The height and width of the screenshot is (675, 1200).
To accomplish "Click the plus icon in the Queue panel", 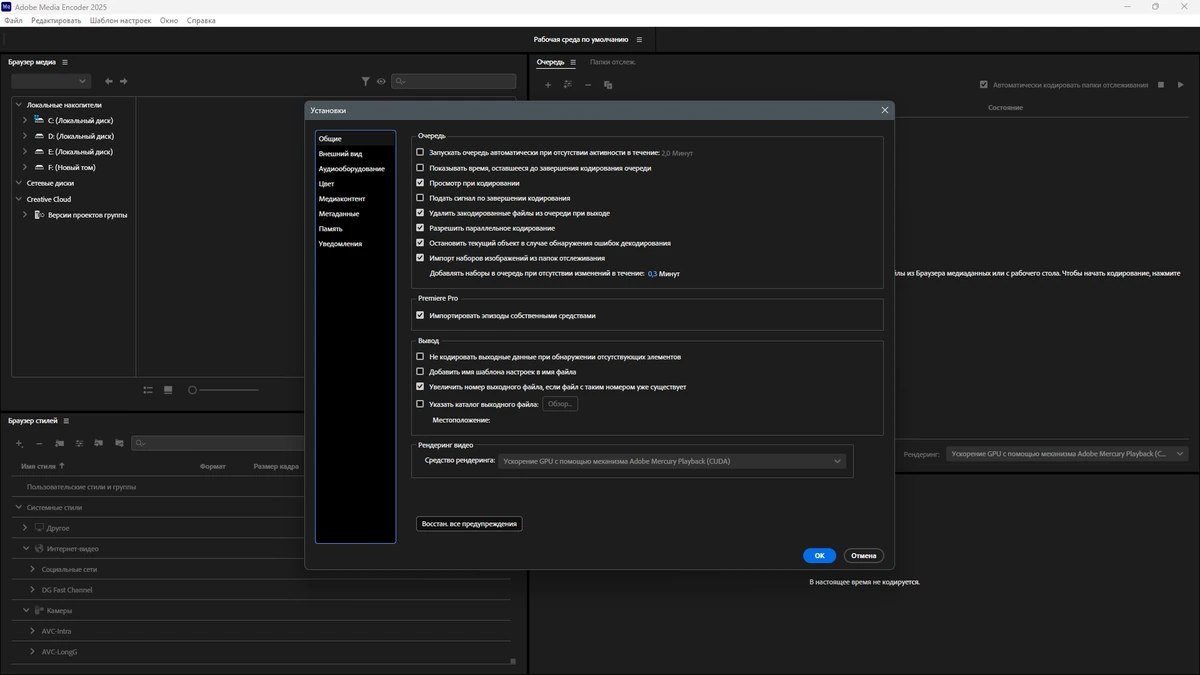I will tap(548, 85).
